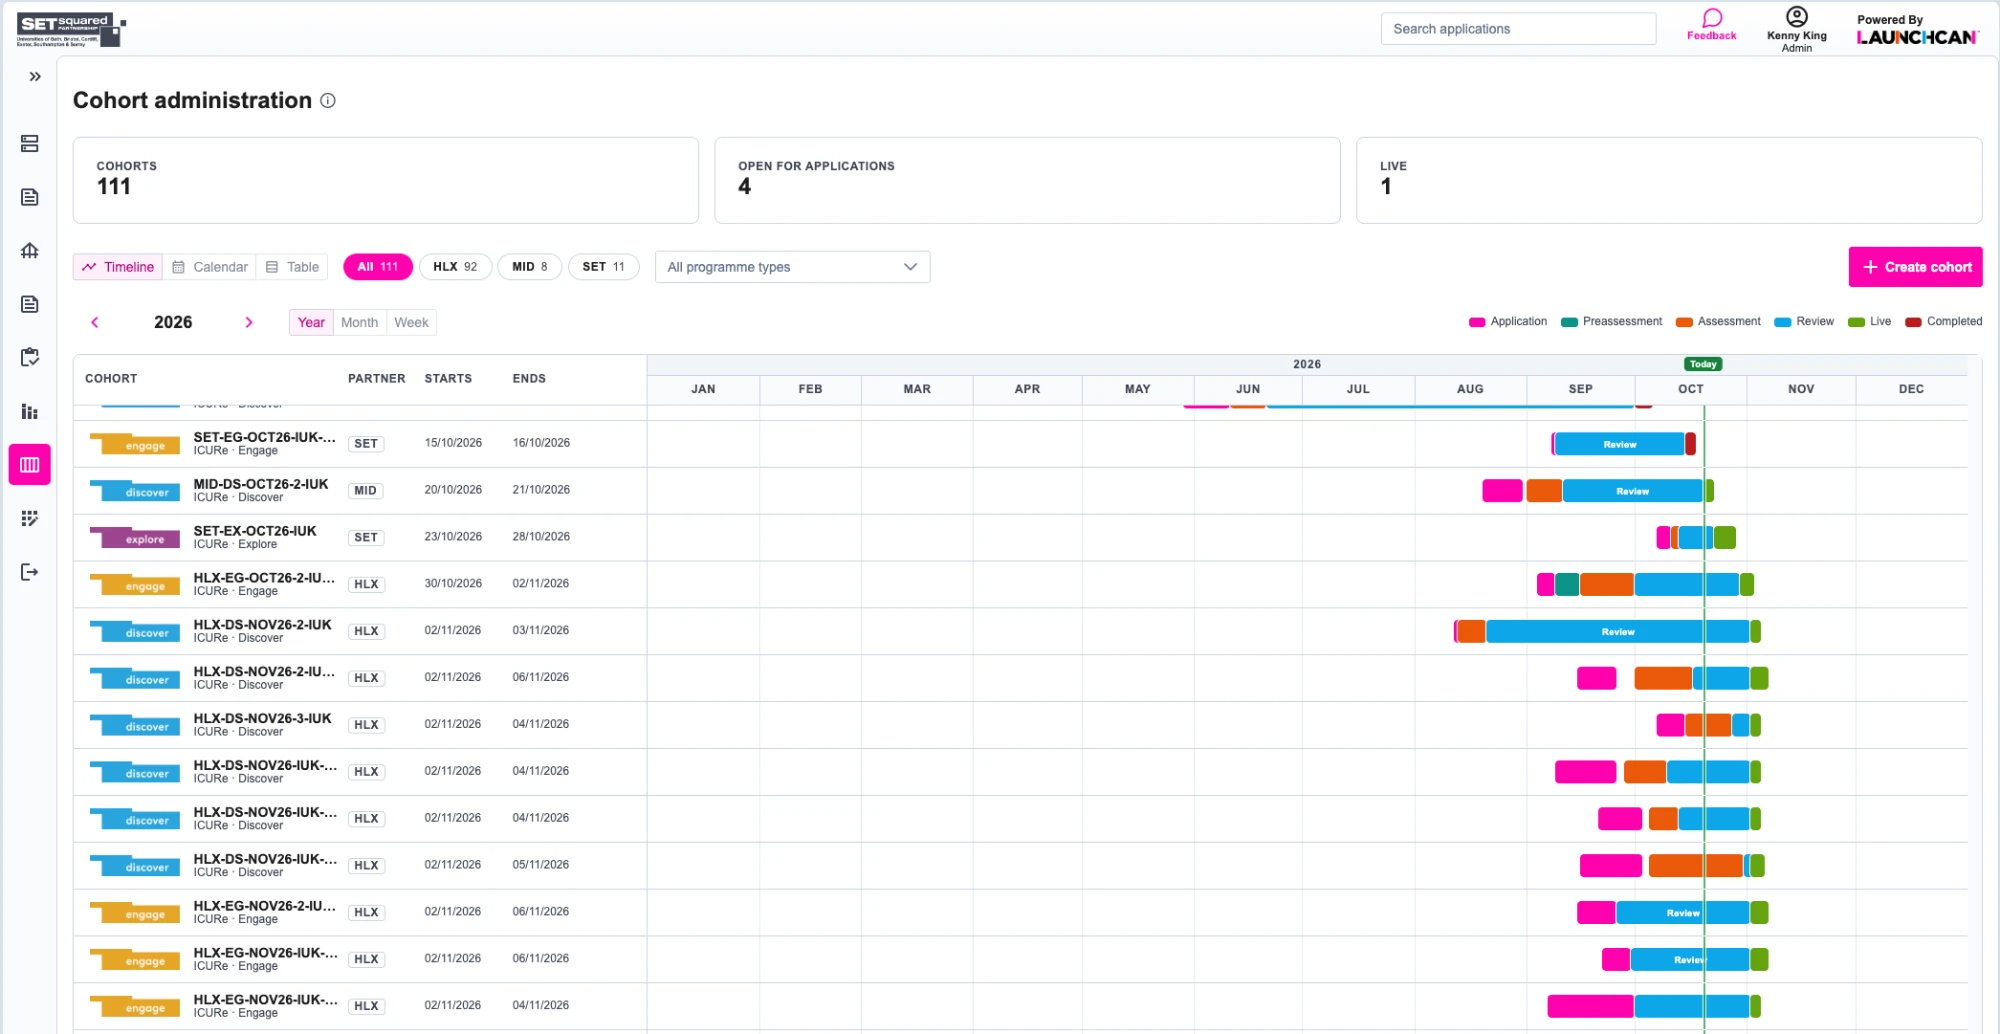Screen dimensions: 2000x1034
Task: Click the Application legend colour swatch
Action: 1477,322
